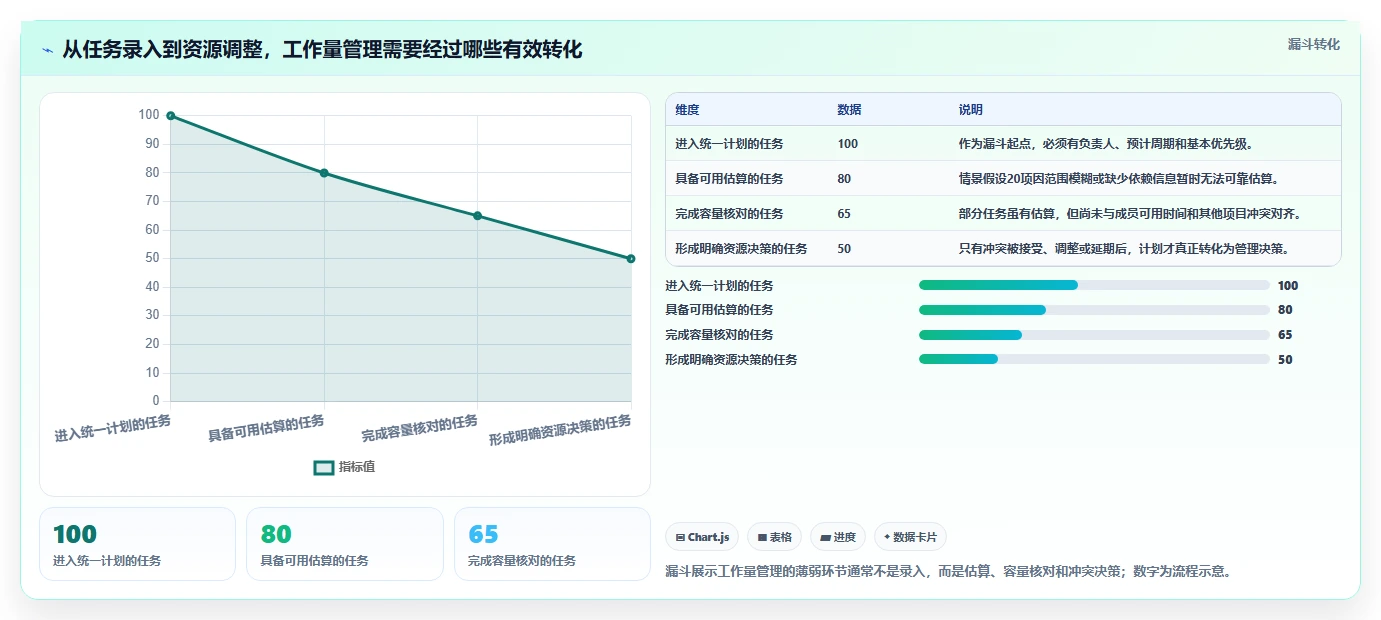Click the 指标值 legend label
The image size is (1381, 620).
click(x=357, y=467)
